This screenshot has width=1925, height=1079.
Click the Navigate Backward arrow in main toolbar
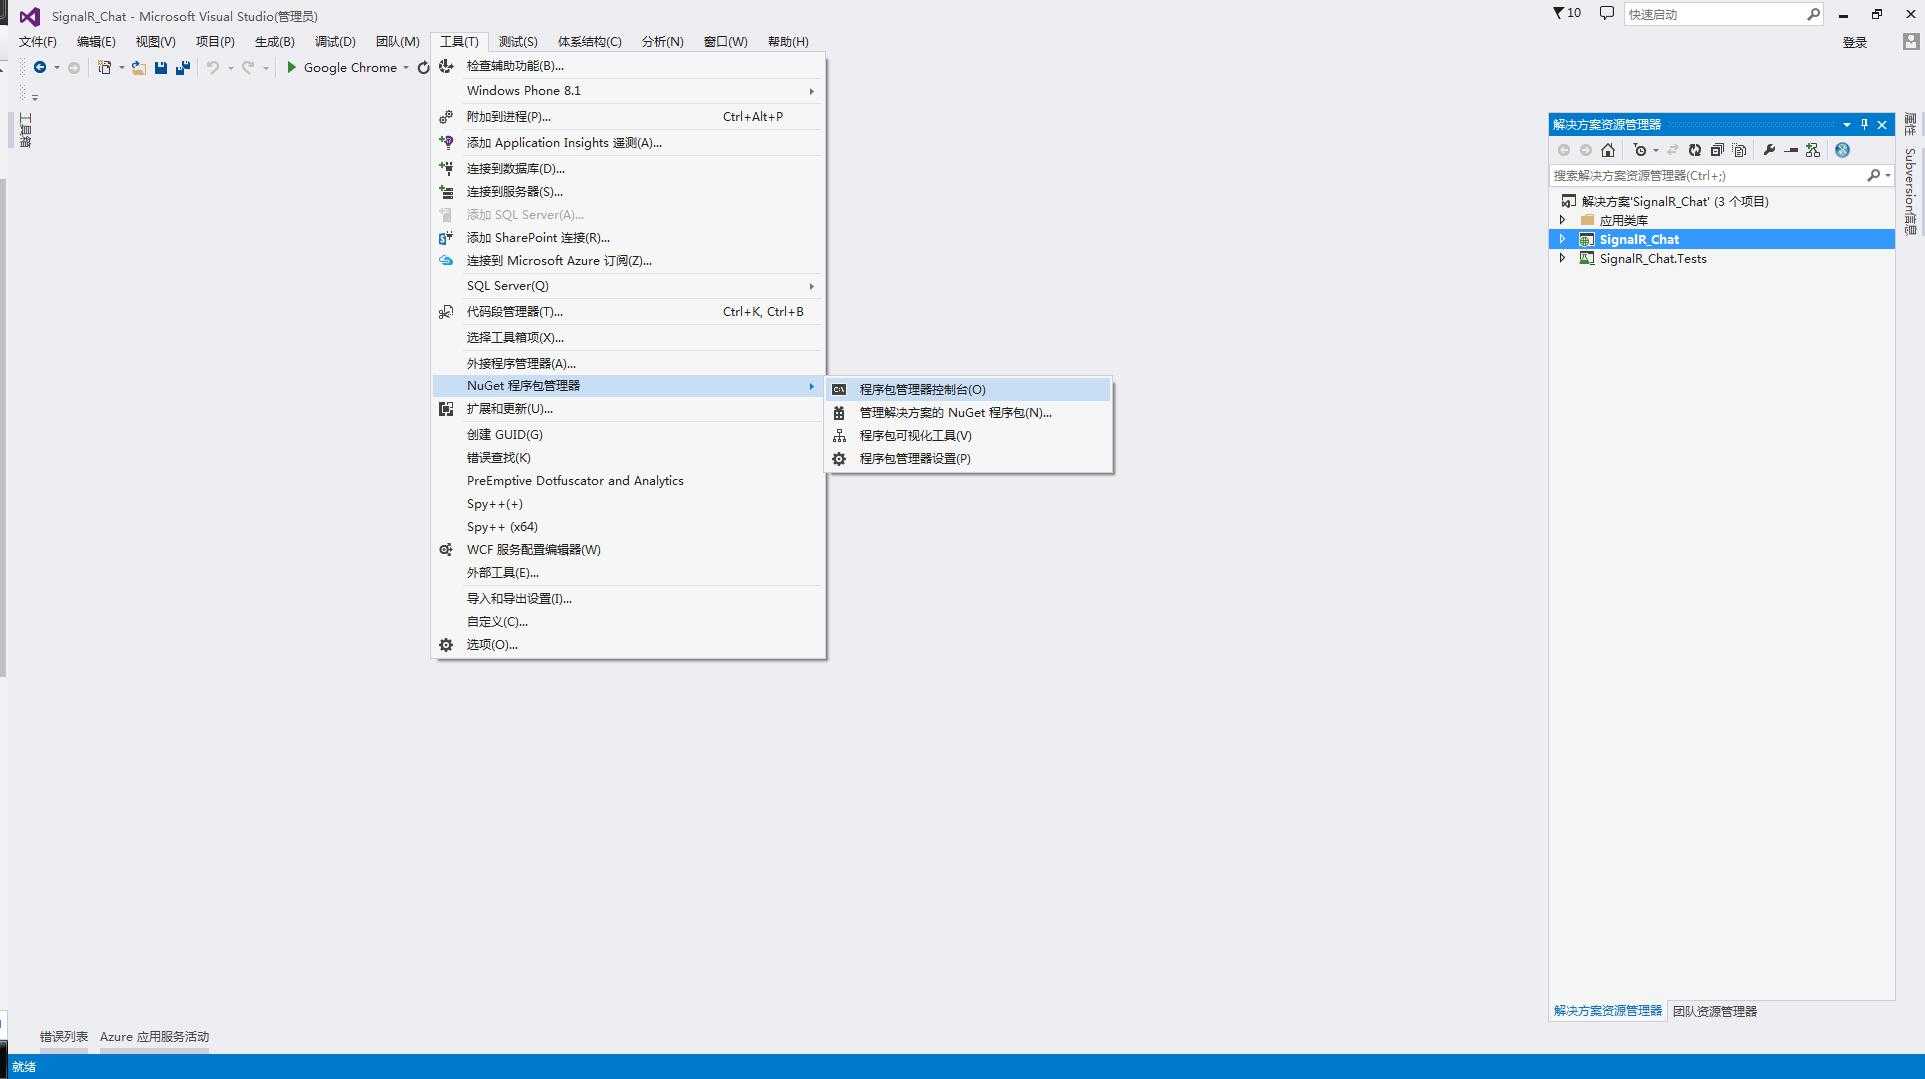[x=40, y=67]
